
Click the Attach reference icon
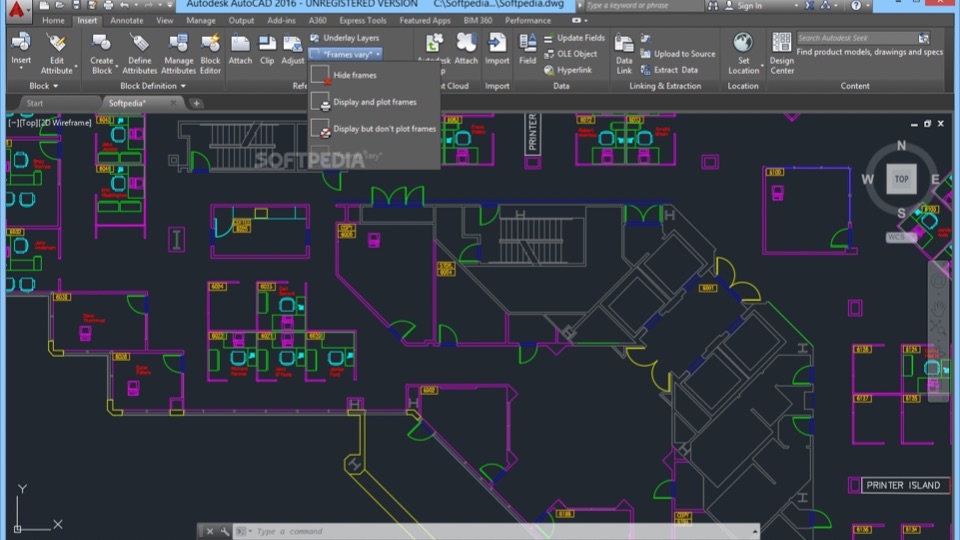pos(240,49)
